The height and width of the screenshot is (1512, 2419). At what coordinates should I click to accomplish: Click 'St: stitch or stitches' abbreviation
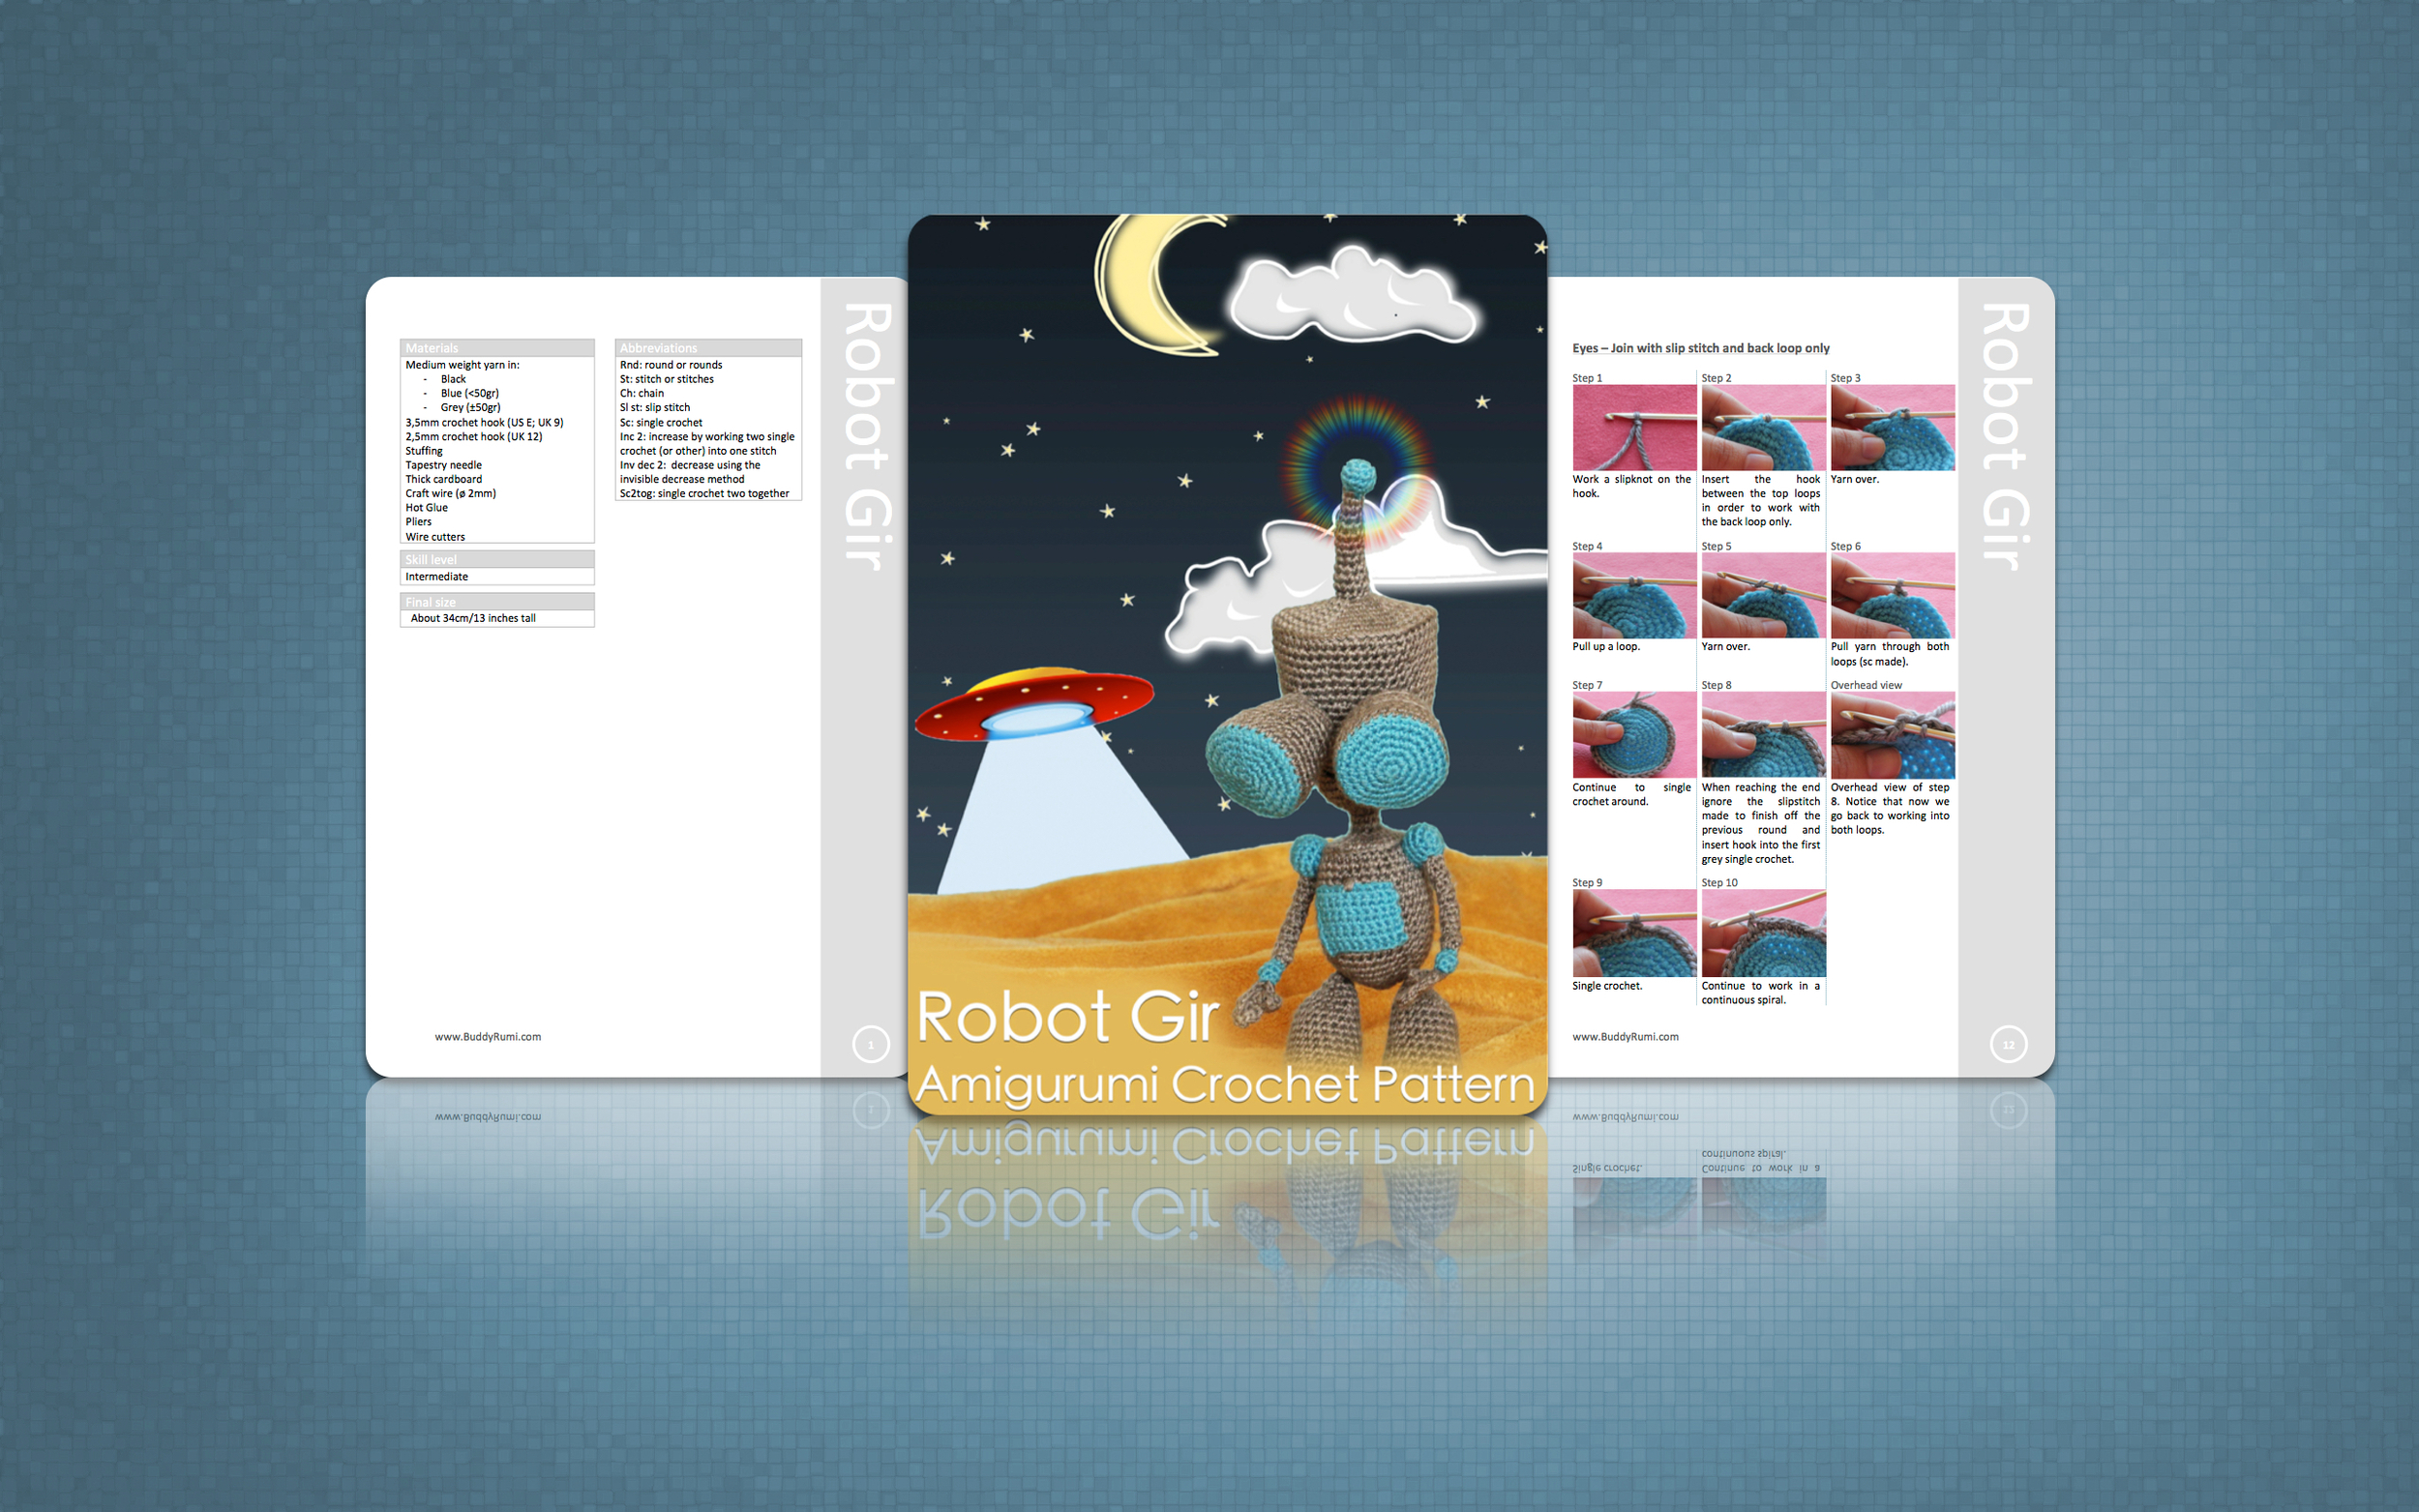coord(667,379)
